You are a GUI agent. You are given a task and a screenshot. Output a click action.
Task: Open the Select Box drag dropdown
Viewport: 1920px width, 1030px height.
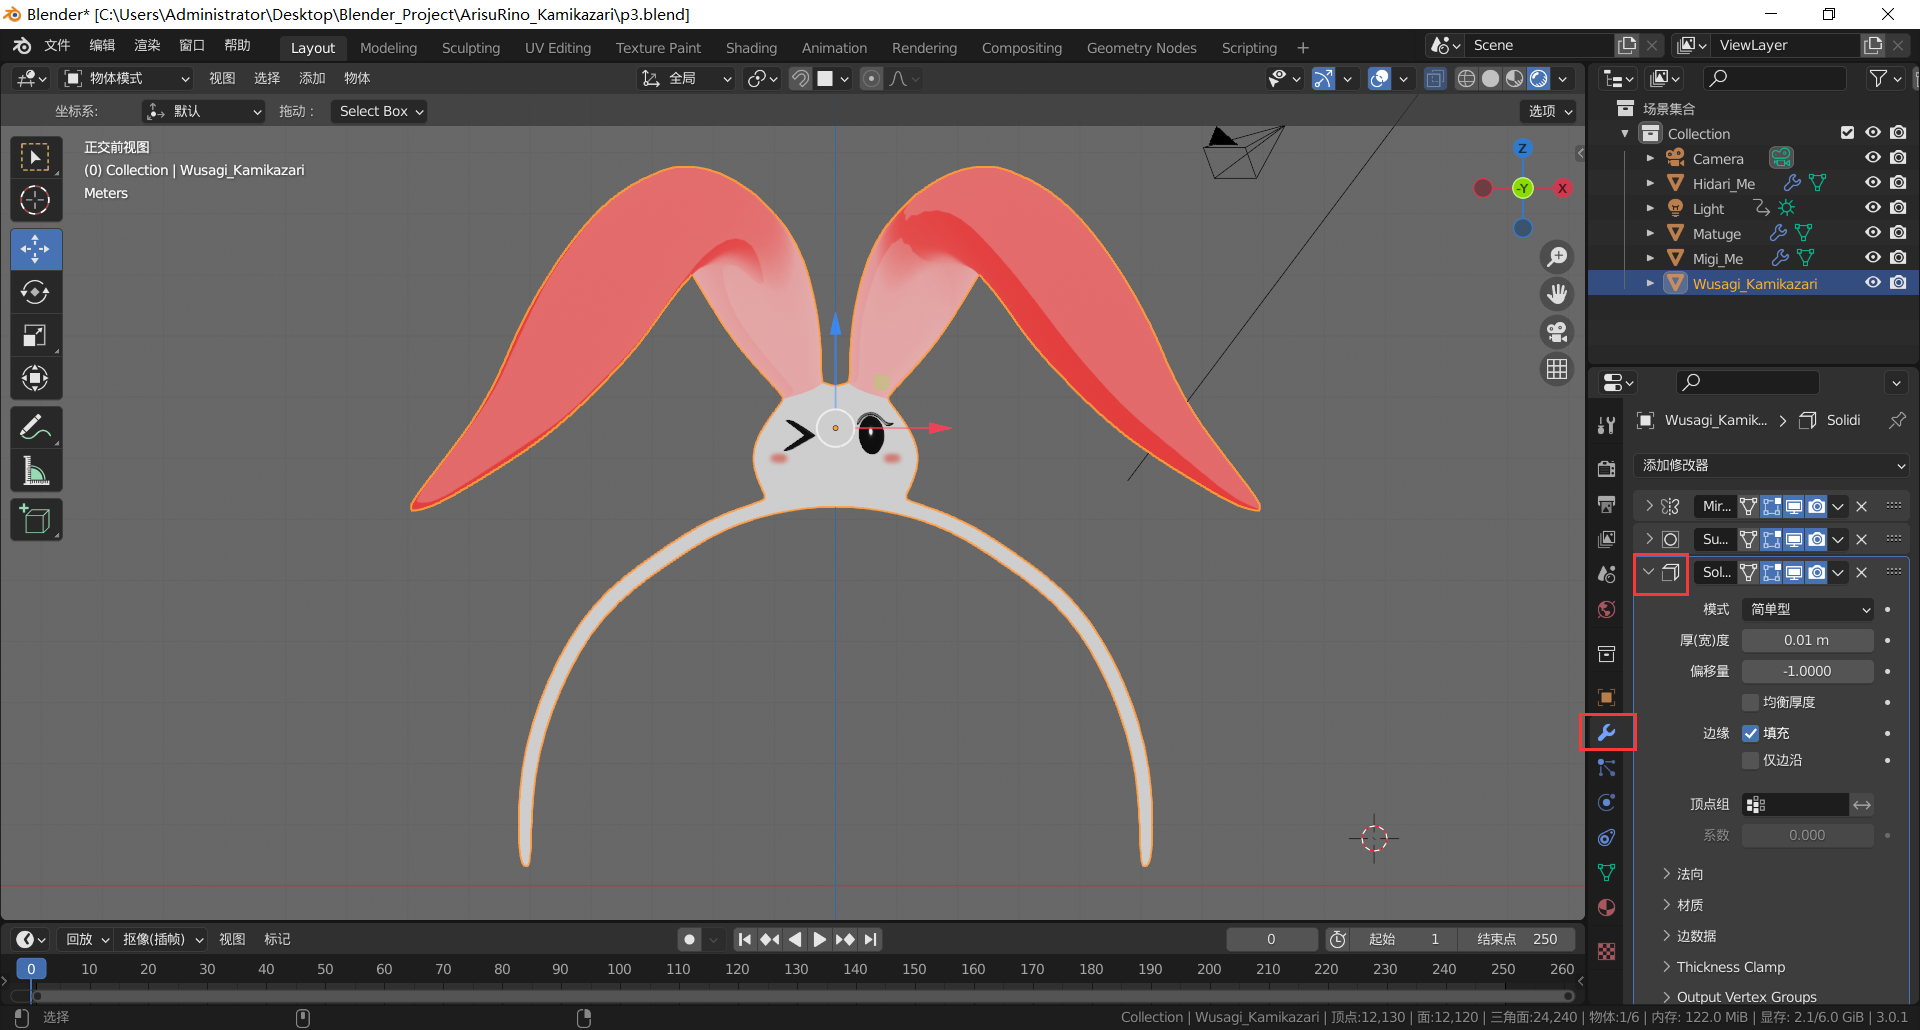click(380, 111)
